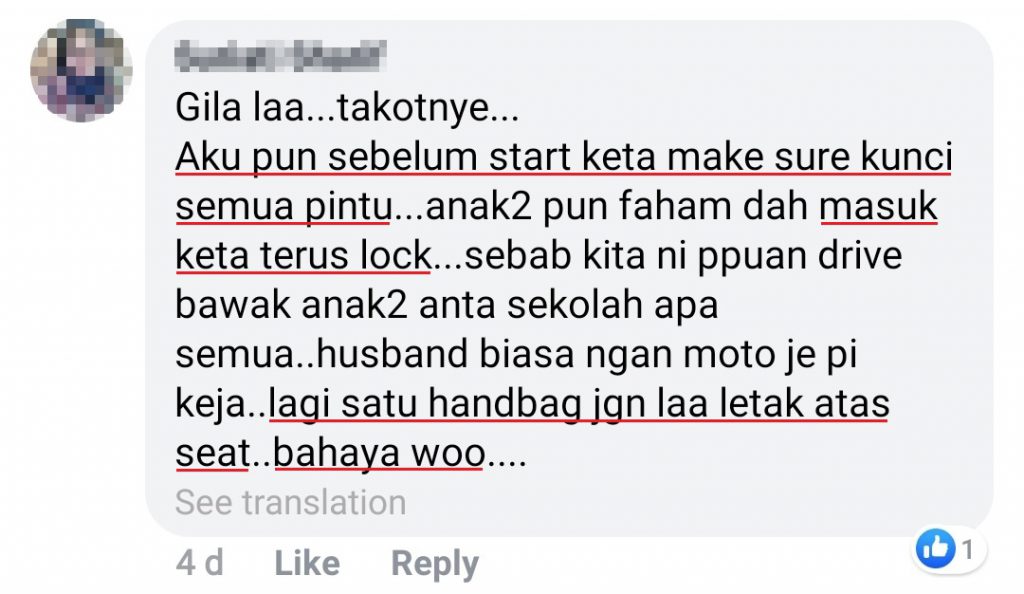Click the underlined 'bahaya woo' text
Viewport: 1024px width, 594px height.
pyautogui.click(x=379, y=453)
